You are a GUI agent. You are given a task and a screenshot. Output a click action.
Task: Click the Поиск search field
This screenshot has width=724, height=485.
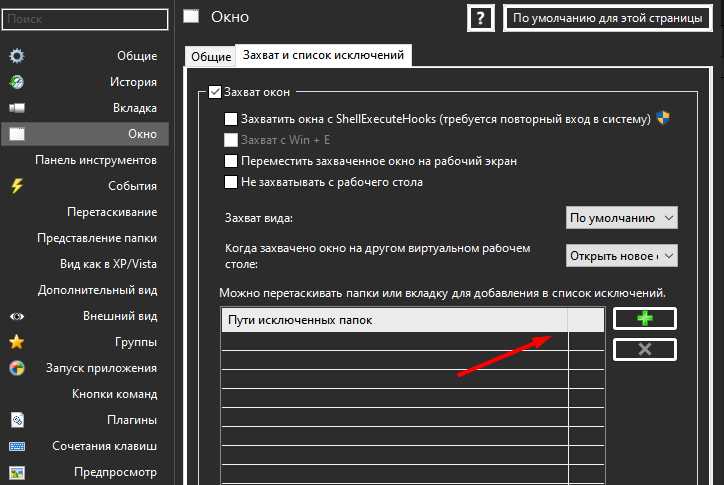pyautogui.click(x=84, y=19)
